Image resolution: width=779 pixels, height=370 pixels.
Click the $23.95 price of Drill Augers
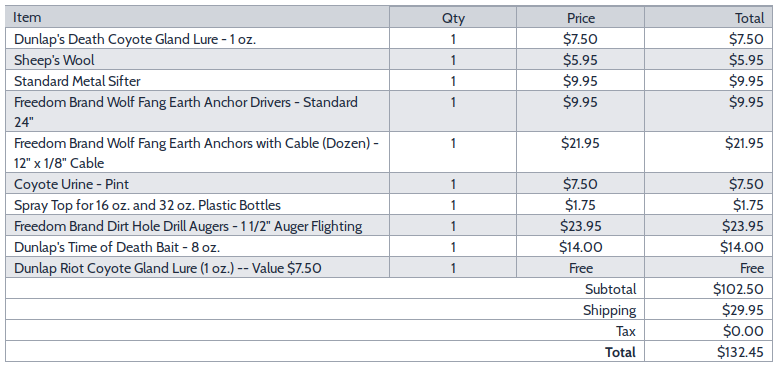581,226
